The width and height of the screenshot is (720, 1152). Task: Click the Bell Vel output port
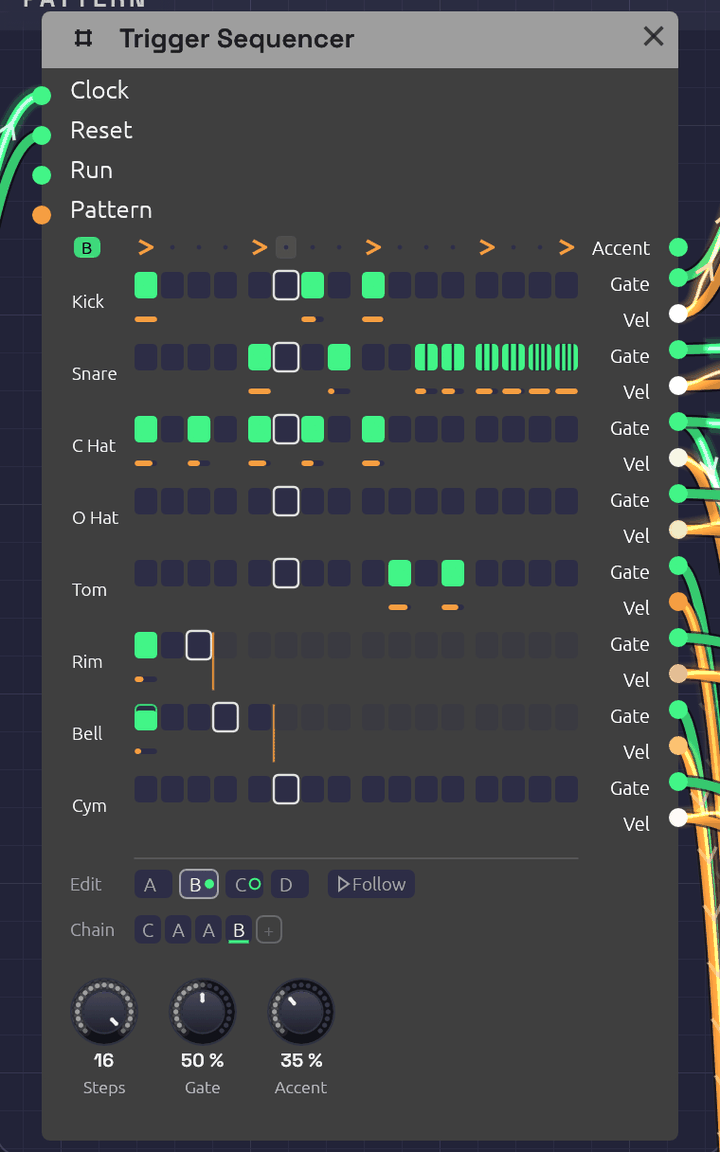coord(678,746)
